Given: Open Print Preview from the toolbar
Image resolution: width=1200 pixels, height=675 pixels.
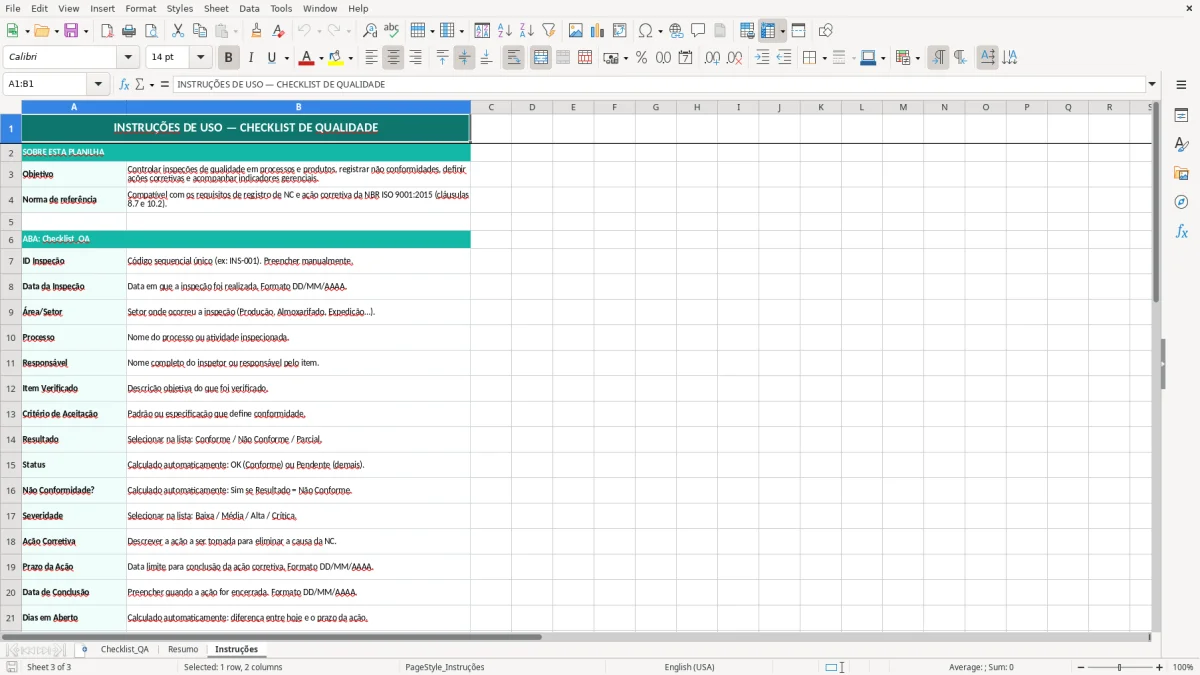Looking at the screenshot, I should point(151,31).
